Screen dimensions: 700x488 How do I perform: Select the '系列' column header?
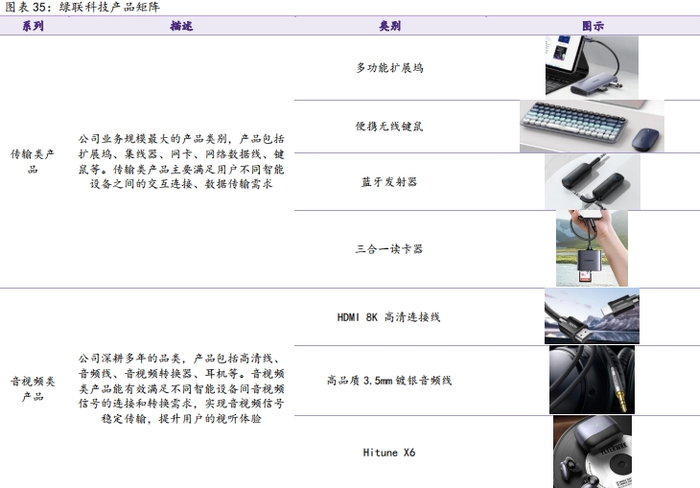tap(33, 26)
